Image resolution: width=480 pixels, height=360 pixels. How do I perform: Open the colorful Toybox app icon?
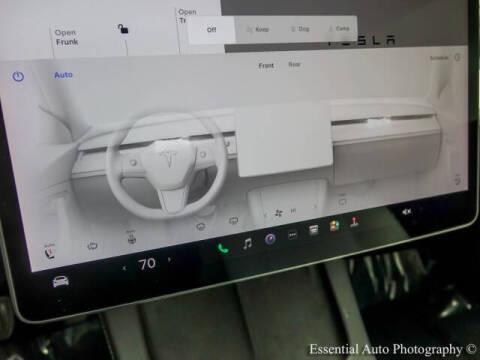point(334,226)
